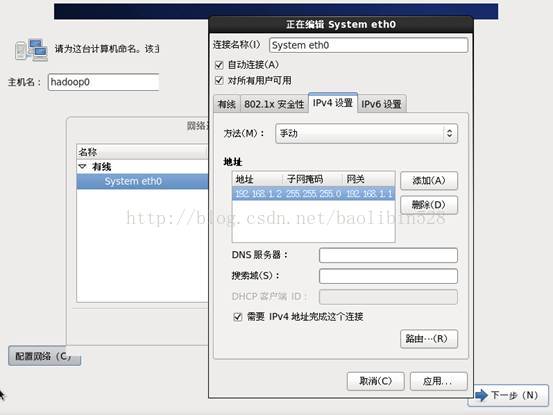The image size is (553, 415).
Task: Toggle the 对所有用户可用 checkbox
Action: pos(219,80)
